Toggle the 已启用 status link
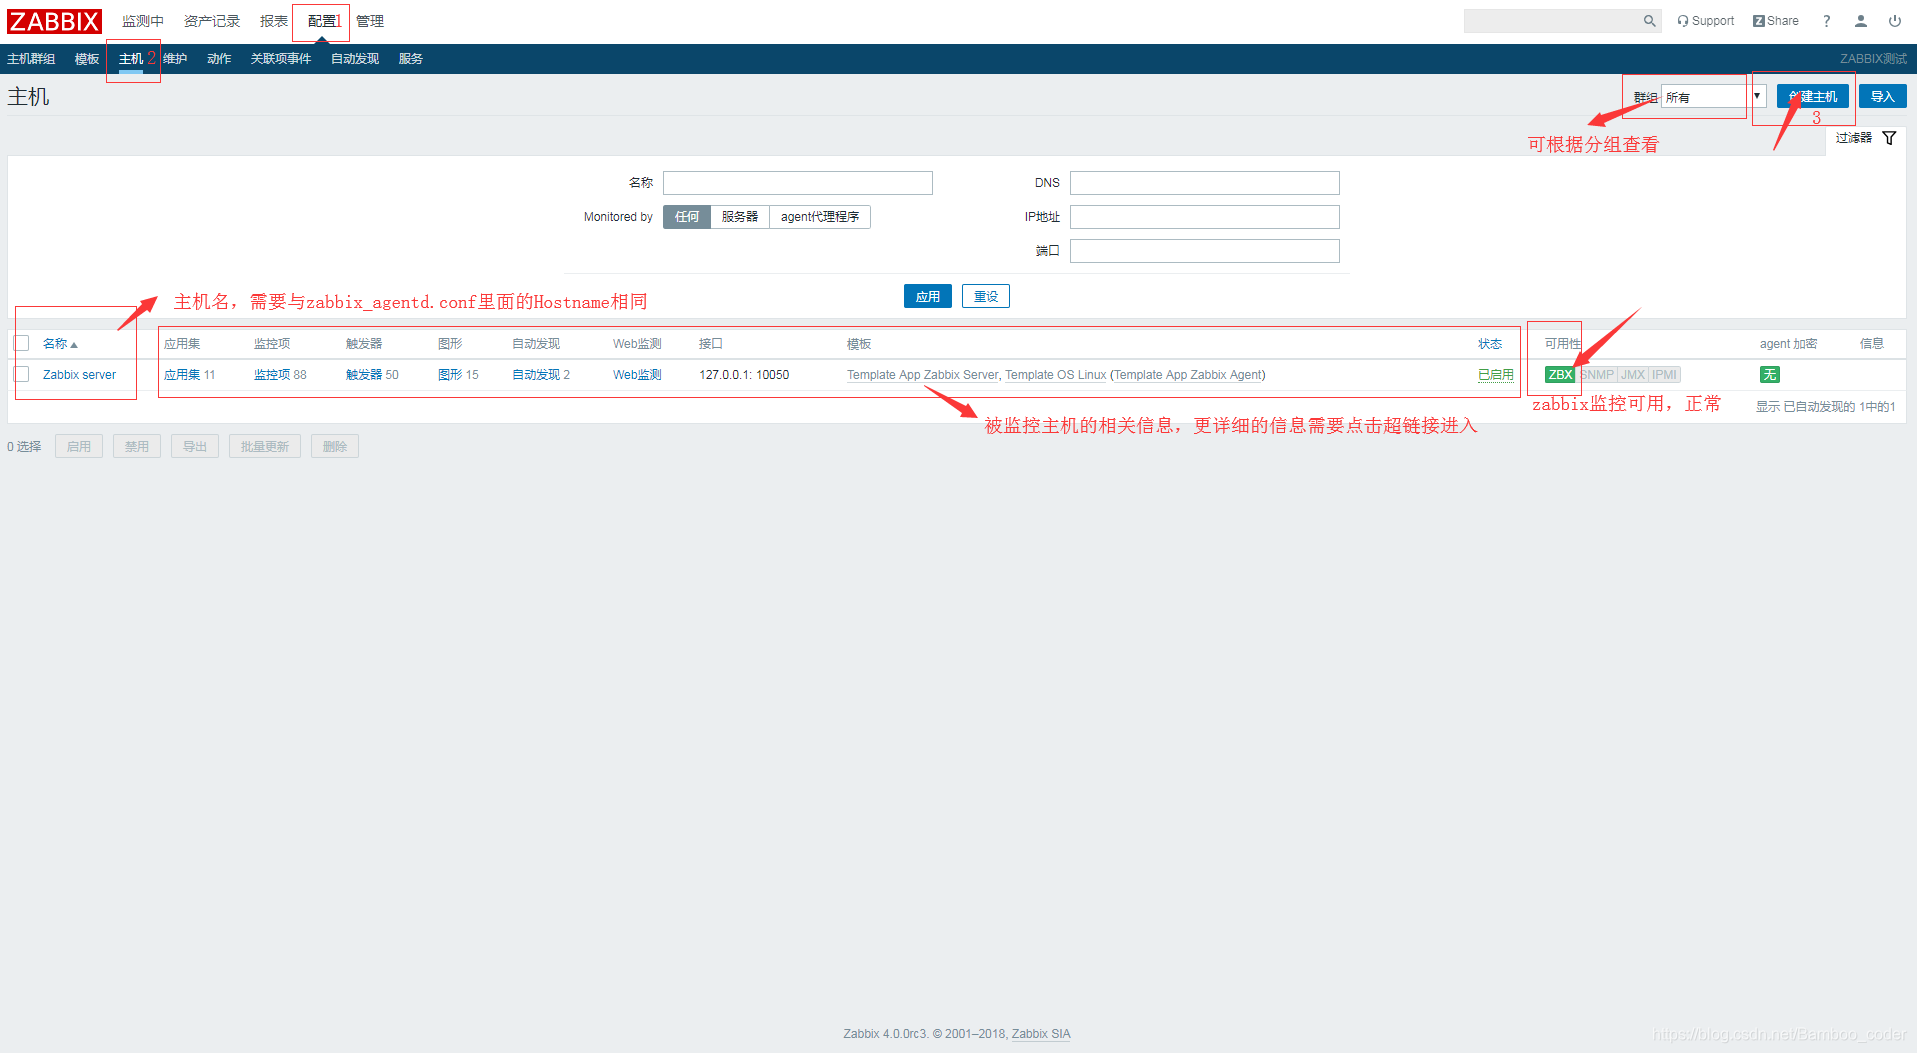 [x=1496, y=375]
